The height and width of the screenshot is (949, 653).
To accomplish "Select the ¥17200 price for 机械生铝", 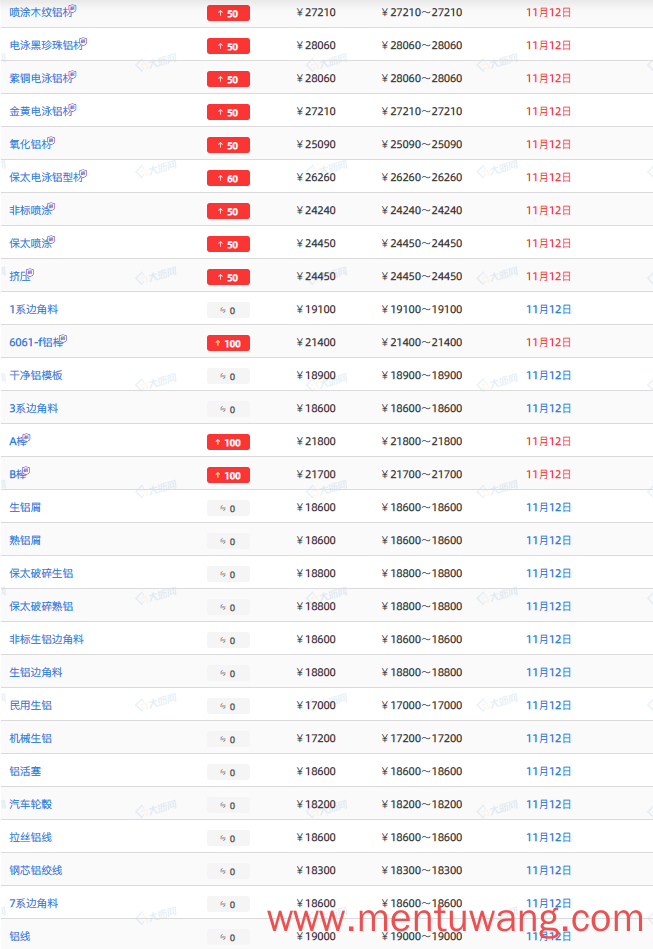I will 316,738.
